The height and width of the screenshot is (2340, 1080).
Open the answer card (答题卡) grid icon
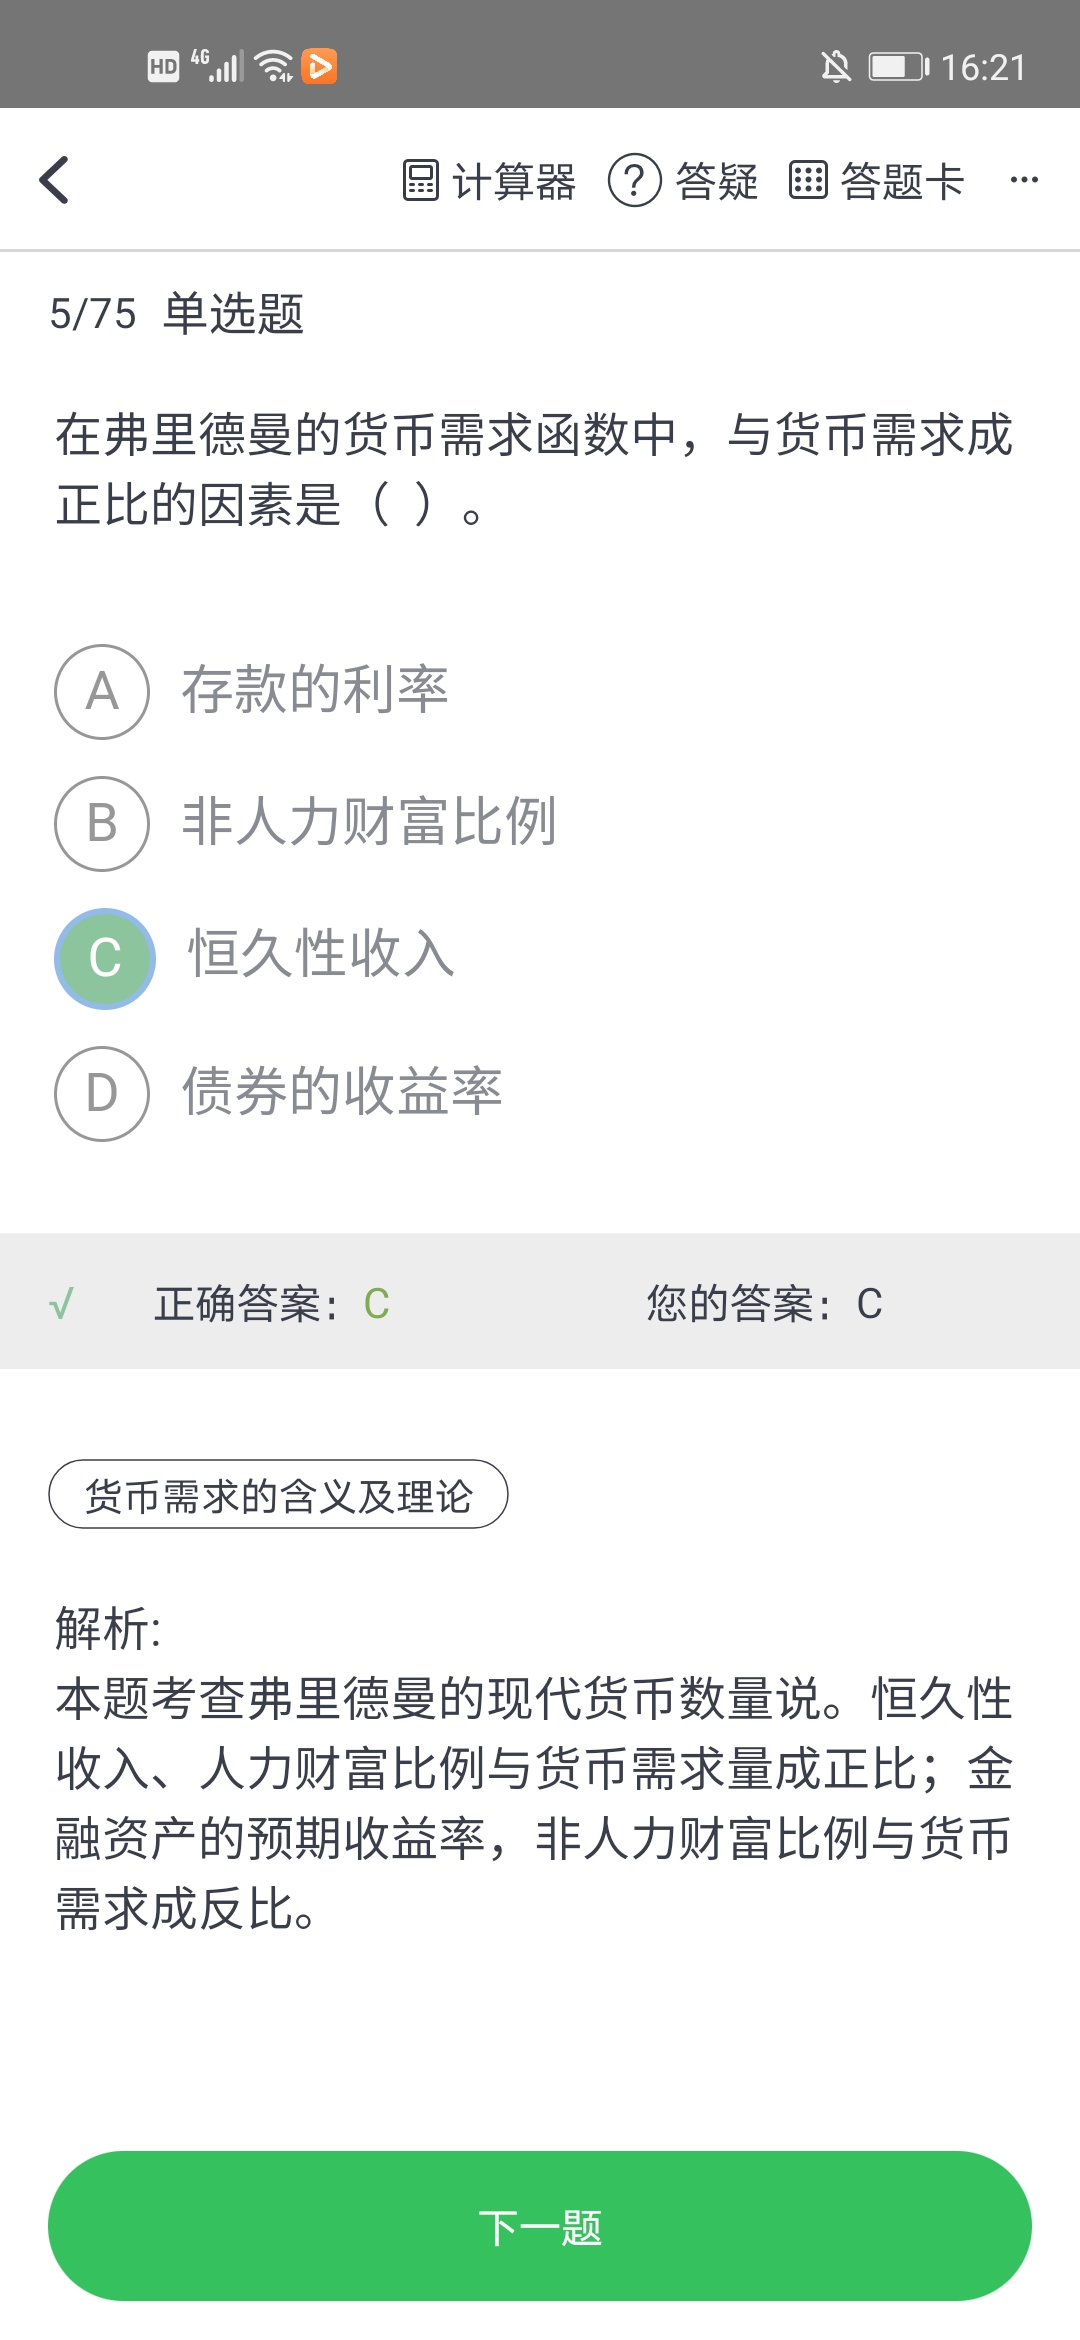click(x=808, y=181)
